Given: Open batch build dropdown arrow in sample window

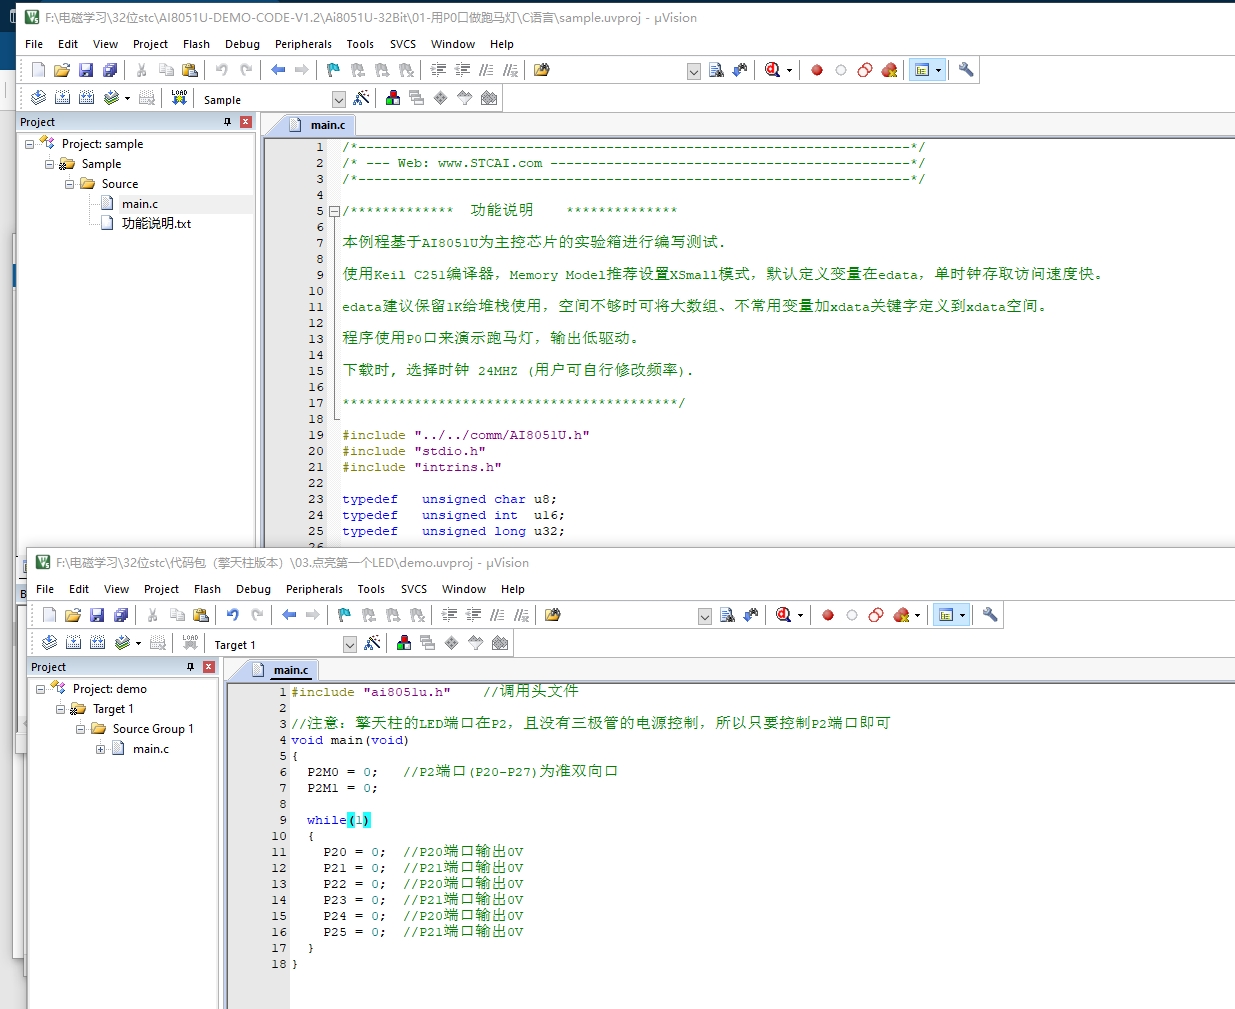Looking at the screenshot, I should point(127,99).
